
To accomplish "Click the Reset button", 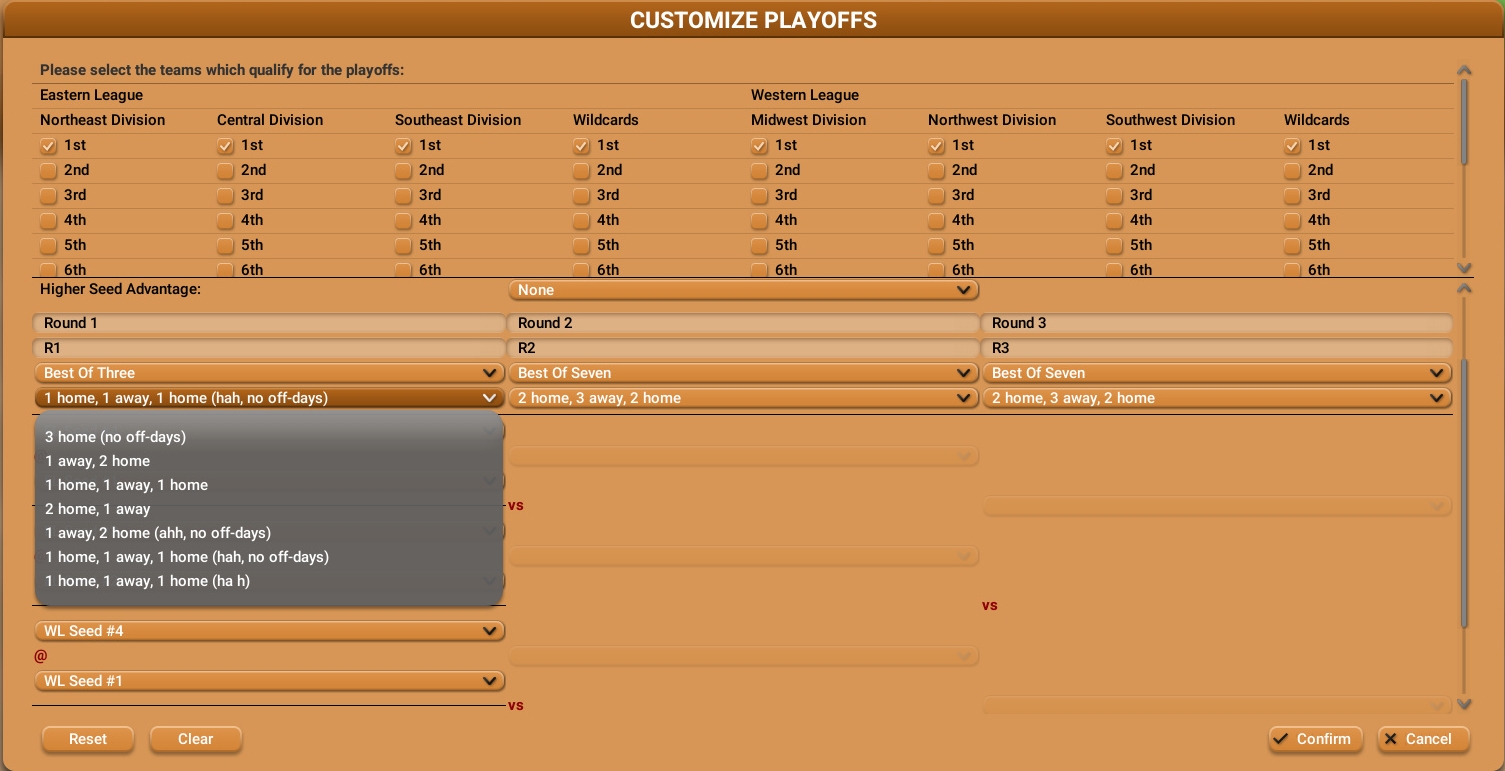I will pyautogui.click(x=88, y=739).
